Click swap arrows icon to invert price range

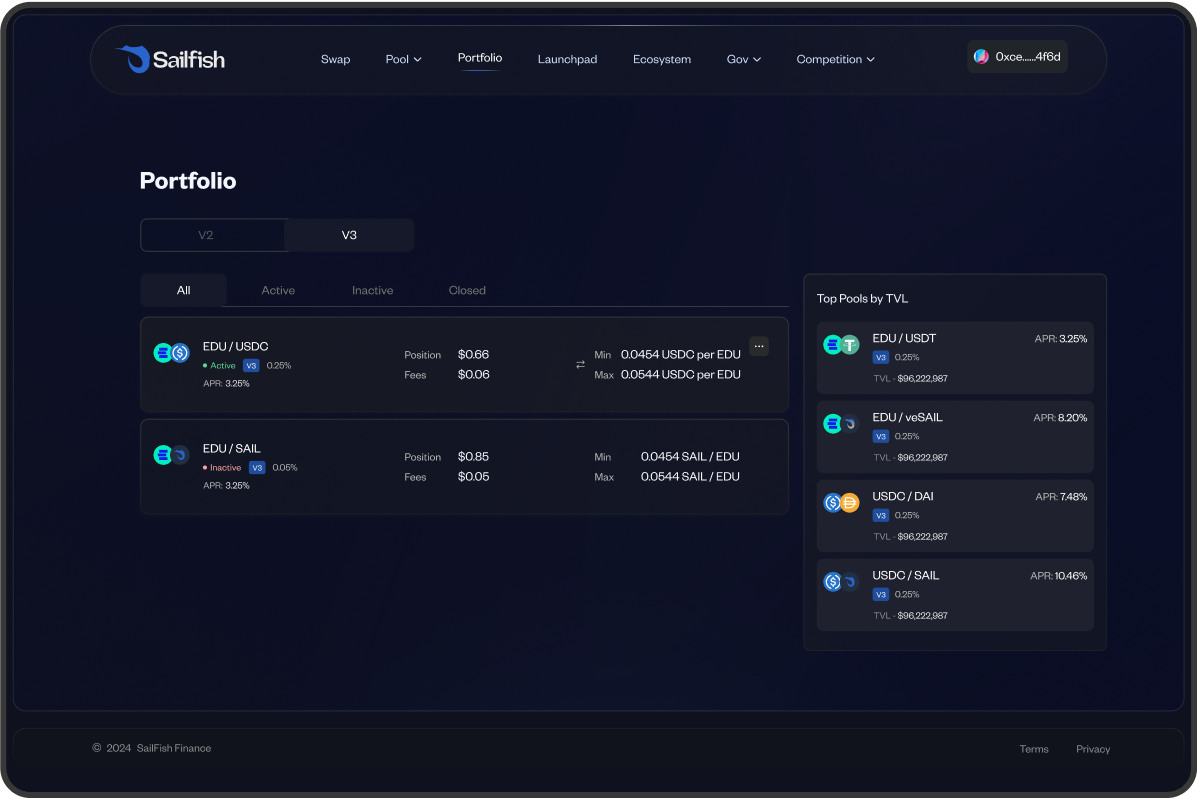[580, 365]
